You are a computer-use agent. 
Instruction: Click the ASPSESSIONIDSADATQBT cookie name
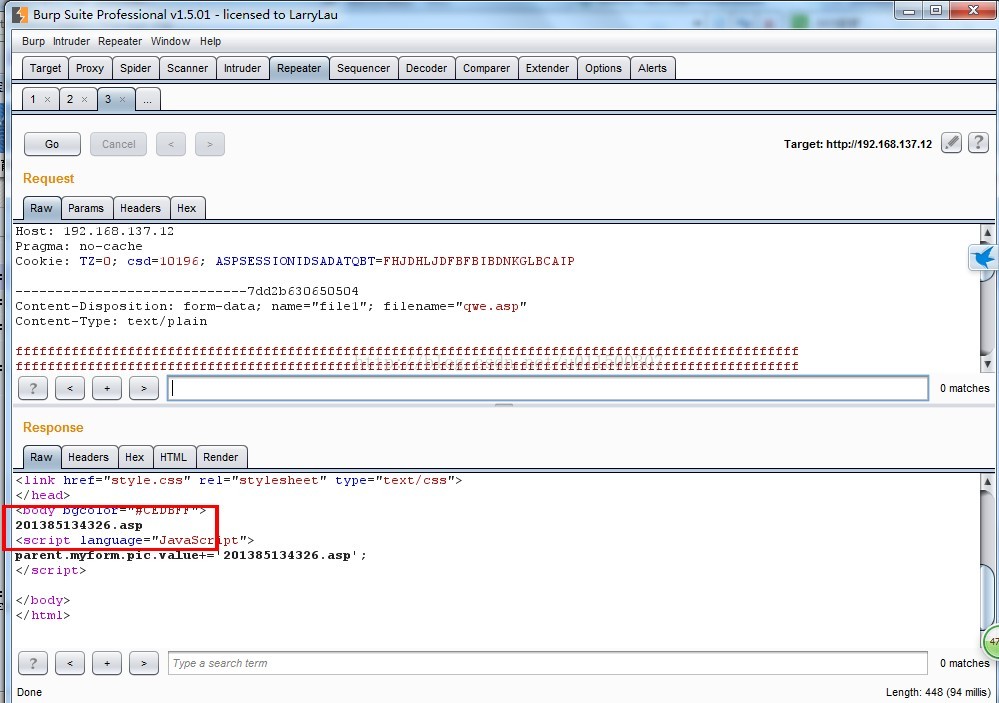pyautogui.click(x=296, y=261)
